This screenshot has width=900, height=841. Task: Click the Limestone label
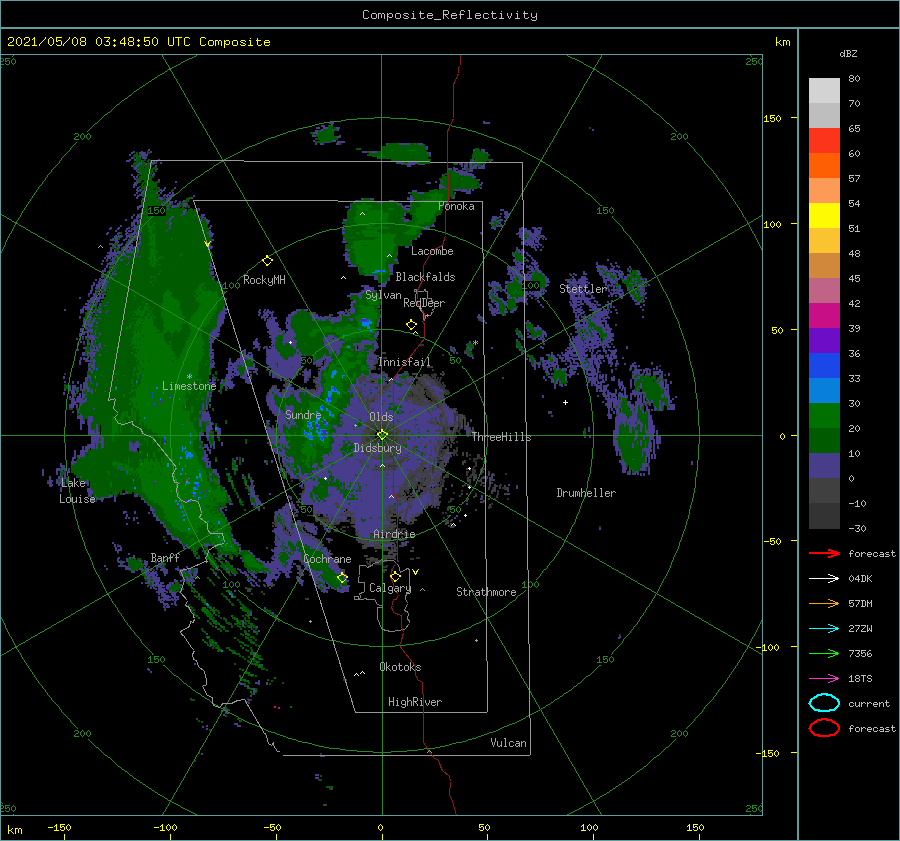coord(189,386)
